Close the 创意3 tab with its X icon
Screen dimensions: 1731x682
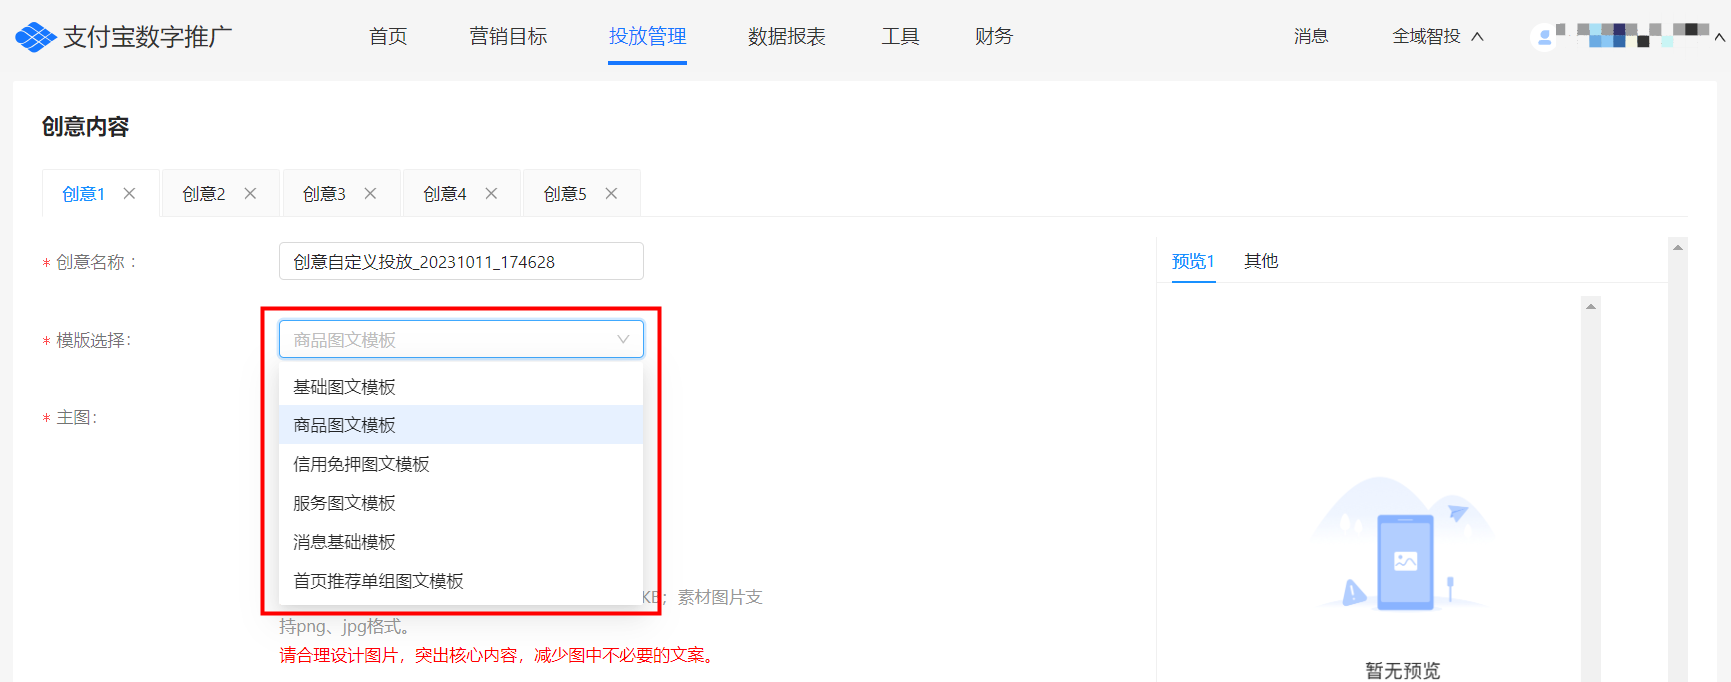(x=370, y=193)
